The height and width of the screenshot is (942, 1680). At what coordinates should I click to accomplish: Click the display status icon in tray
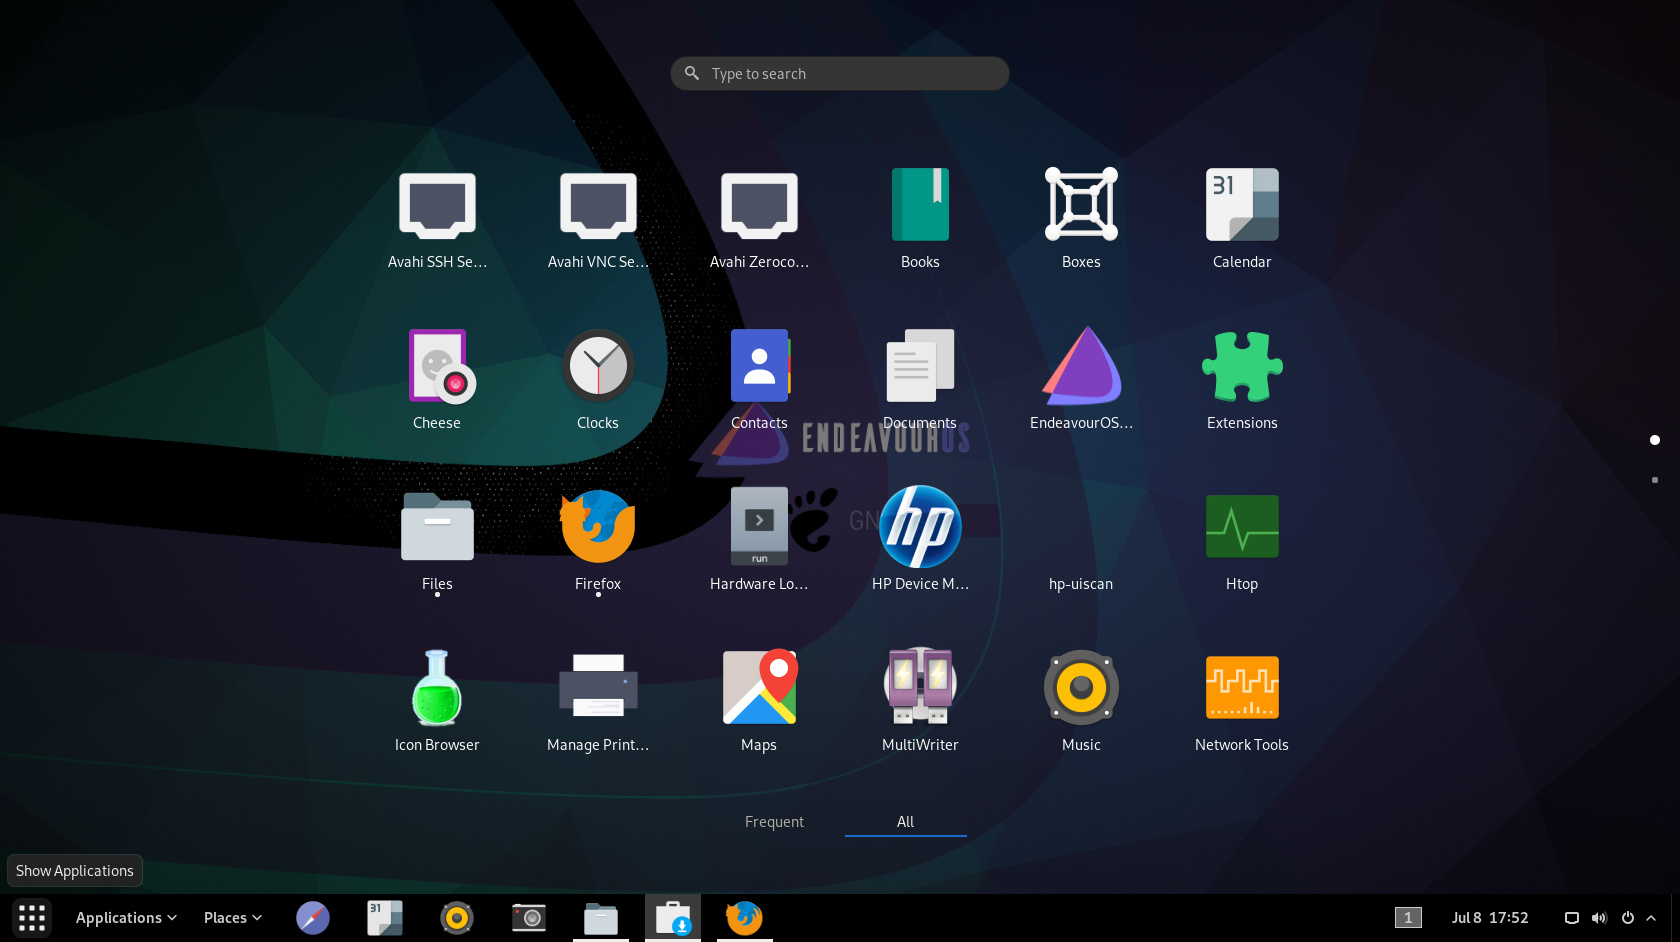1572,918
